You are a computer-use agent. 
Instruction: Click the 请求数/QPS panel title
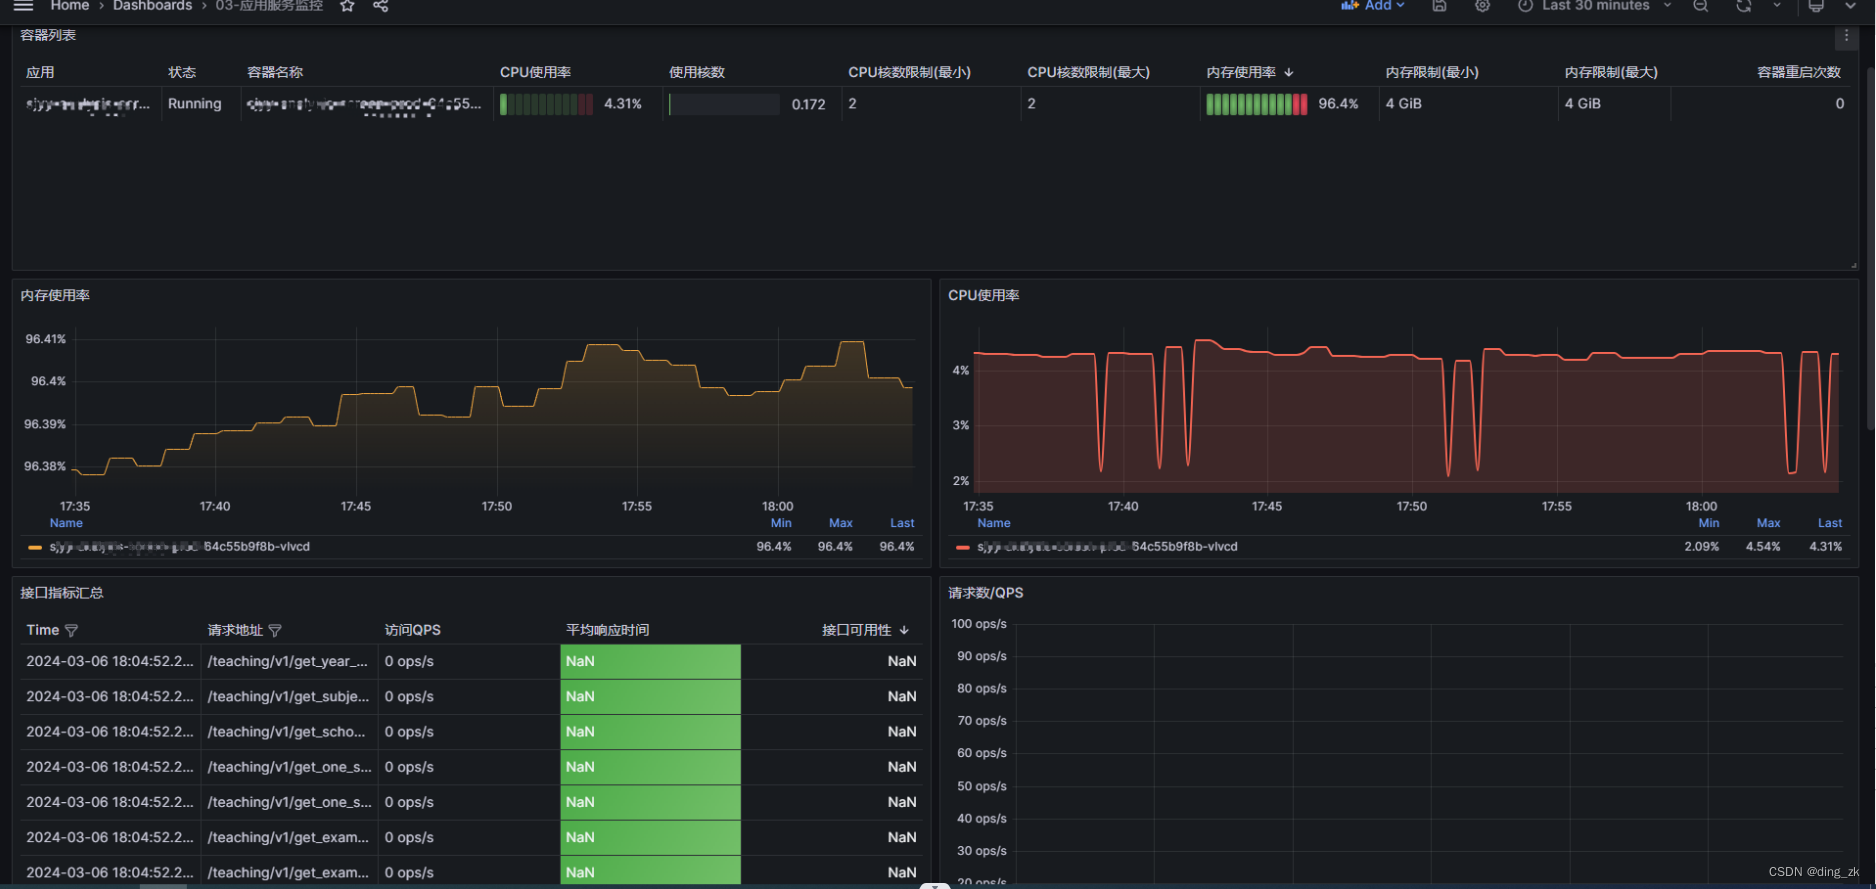(986, 593)
